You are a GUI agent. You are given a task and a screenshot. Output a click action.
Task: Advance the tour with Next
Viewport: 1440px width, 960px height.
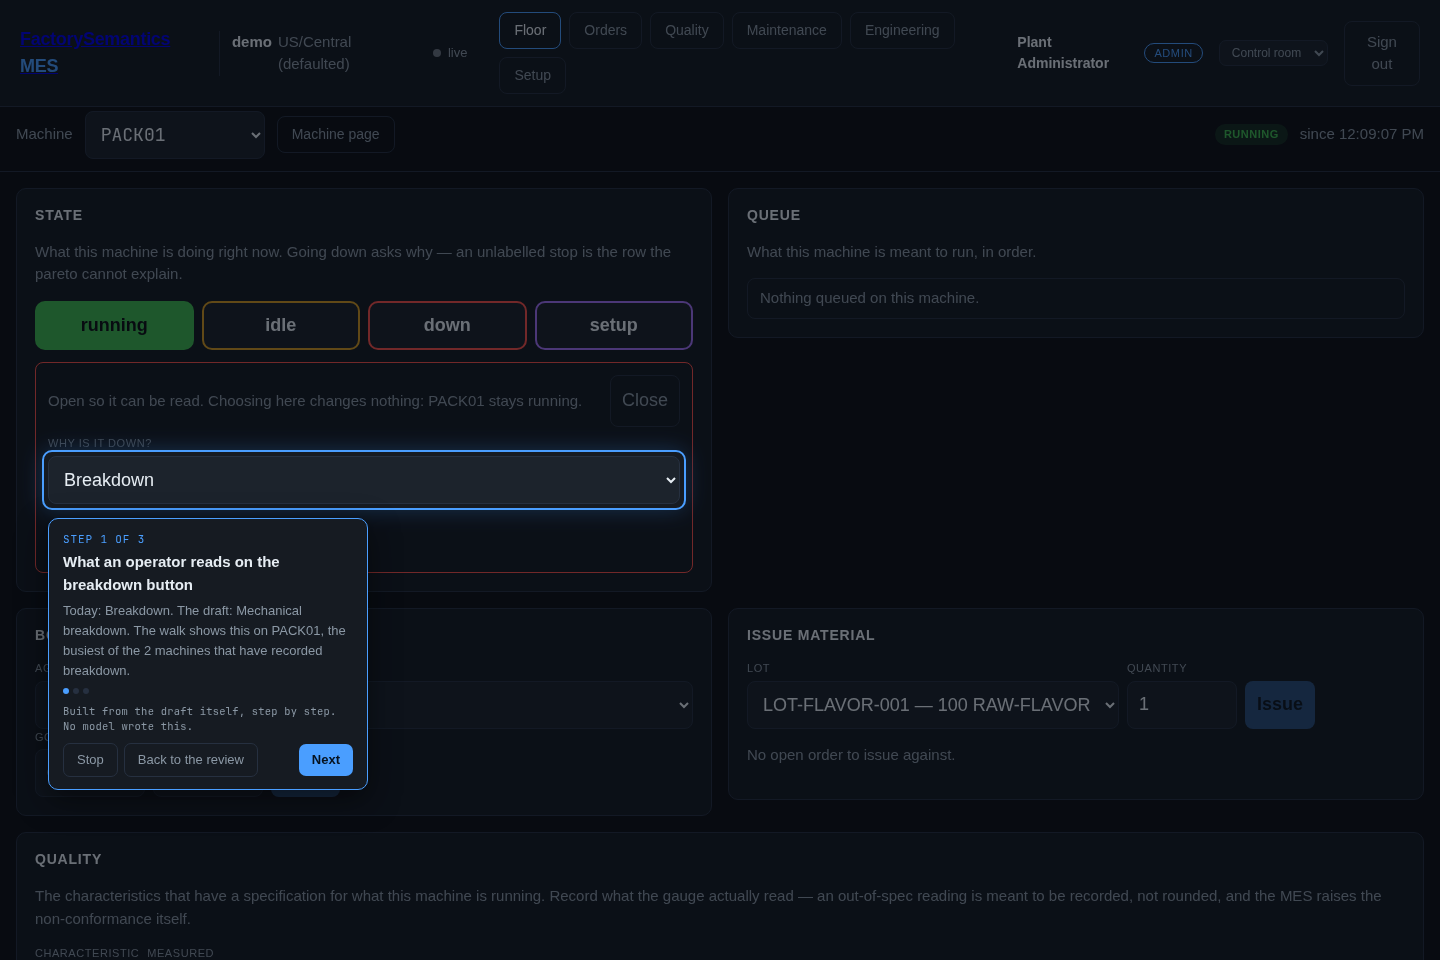326,760
